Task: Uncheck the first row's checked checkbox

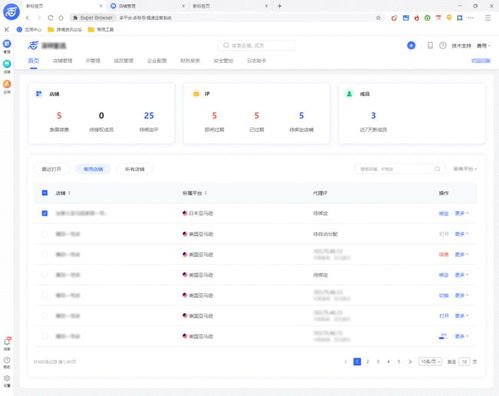Action: pos(45,213)
